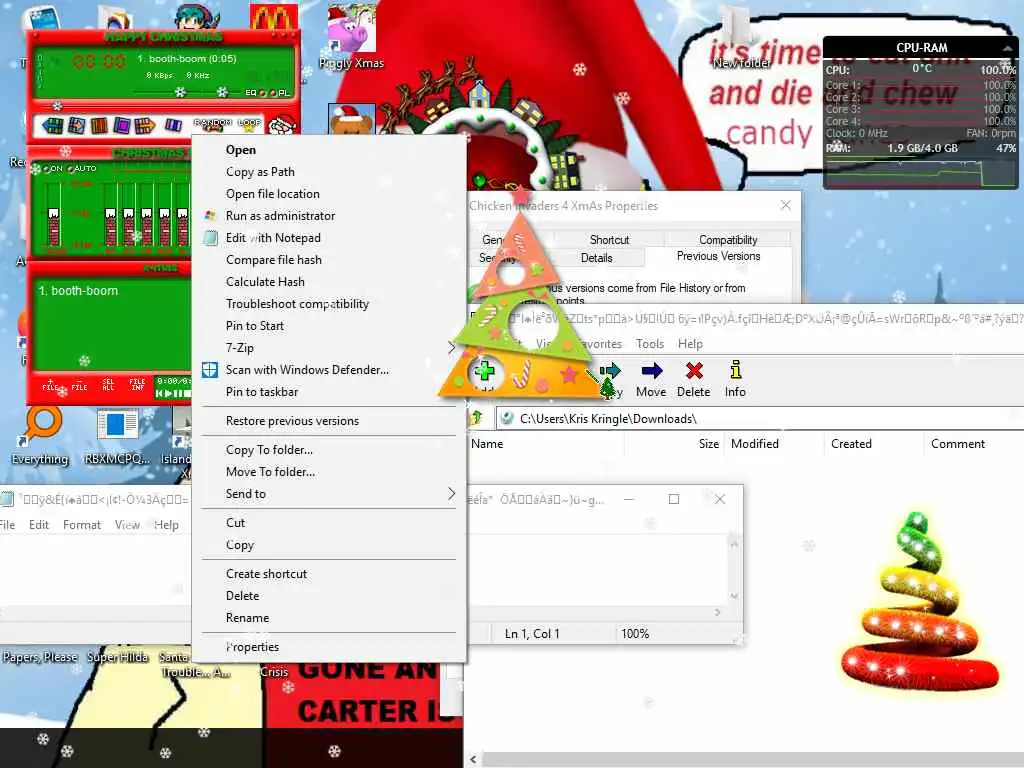Sort by Size column in 7-Zip

point(675,443)
